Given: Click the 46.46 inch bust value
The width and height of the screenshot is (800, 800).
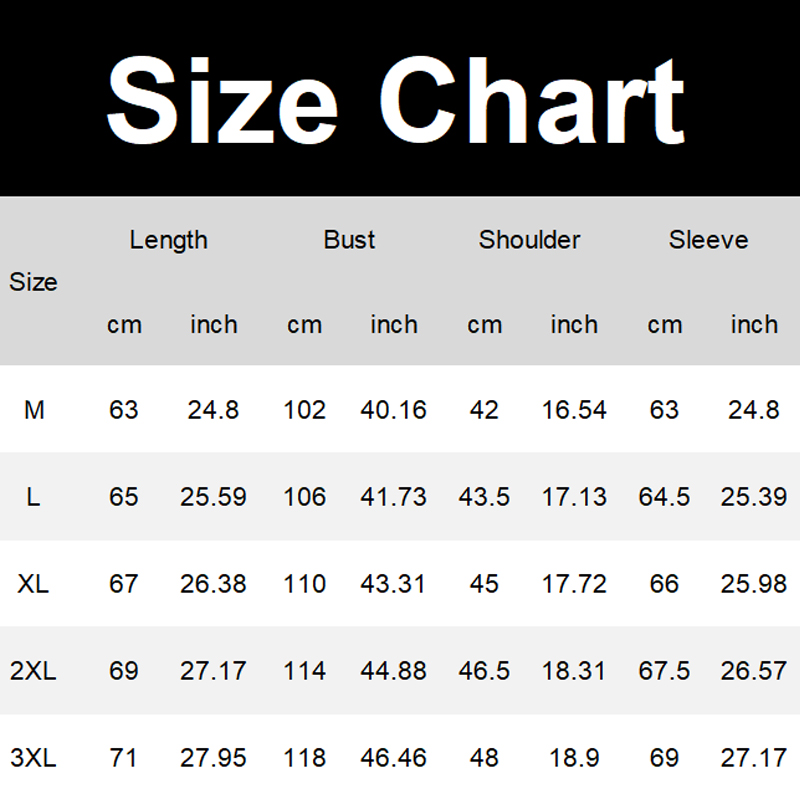Looking at the screenshot, I should point(393,757).
